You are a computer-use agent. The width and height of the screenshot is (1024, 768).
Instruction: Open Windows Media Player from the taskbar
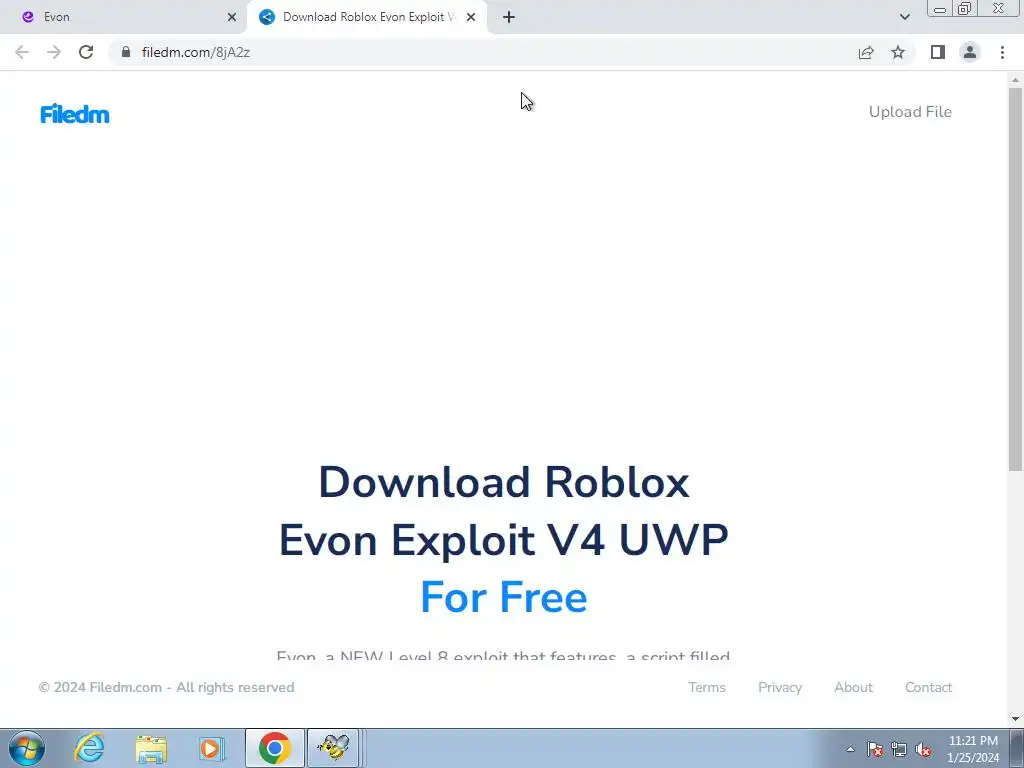click(x=212, y=748)
